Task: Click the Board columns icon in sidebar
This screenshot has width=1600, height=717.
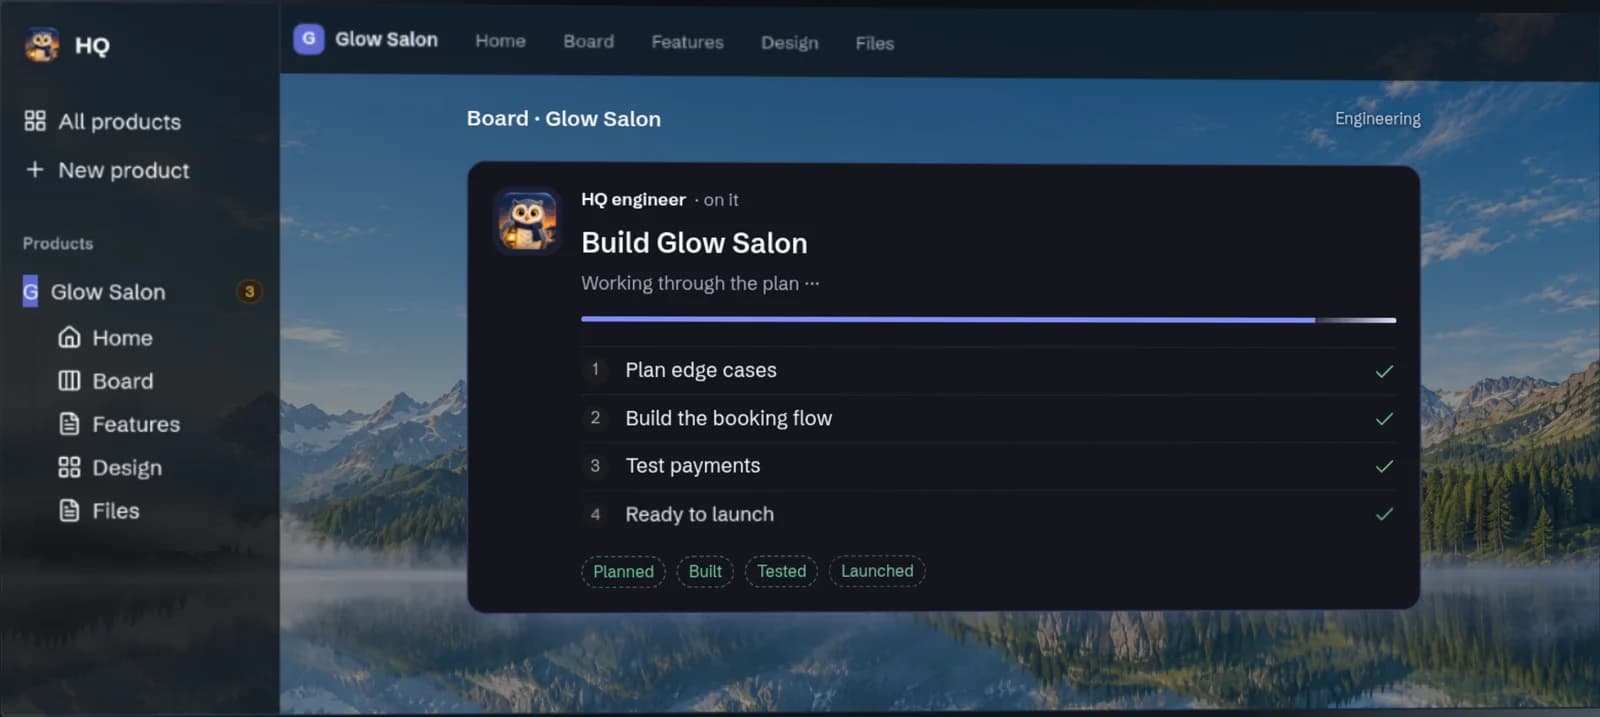Action: point(69,380)
